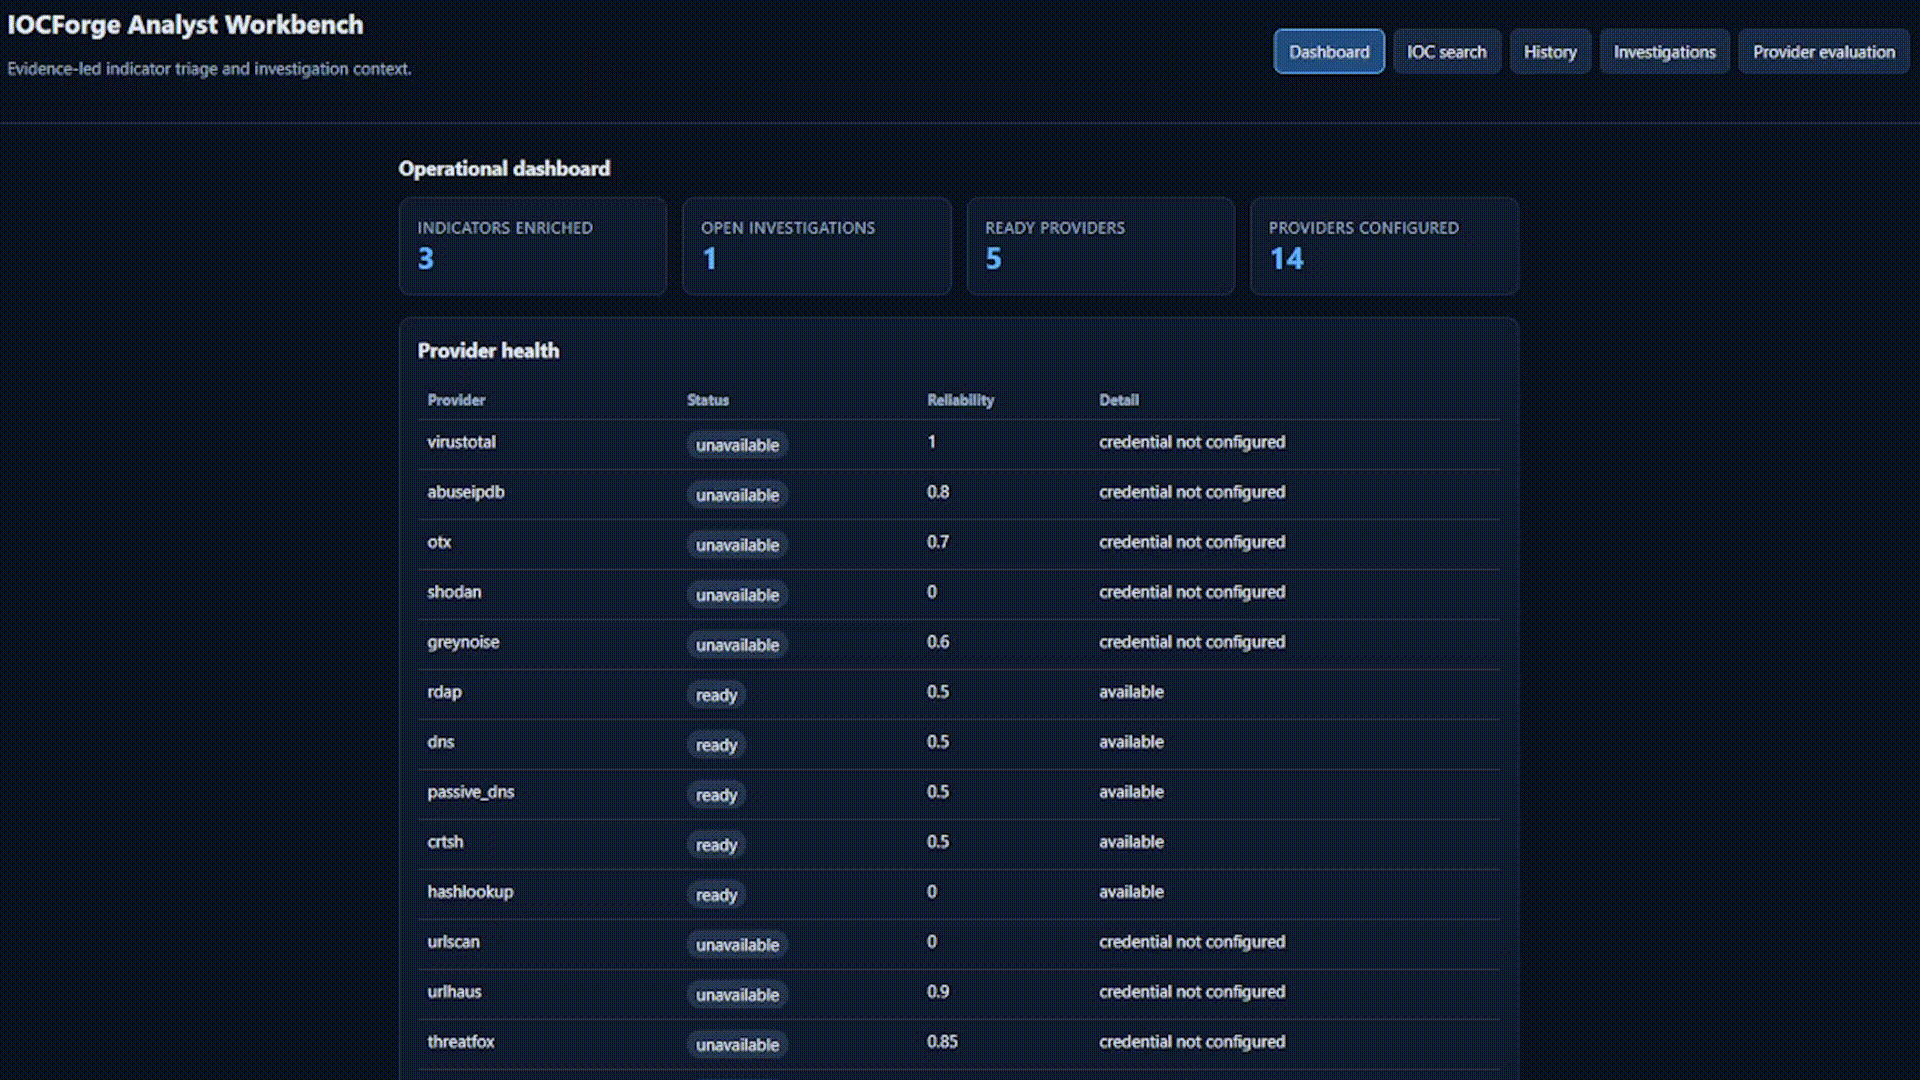
Task: Click virustotal's unavailable status badge
Action: click(x=738, y=445)
